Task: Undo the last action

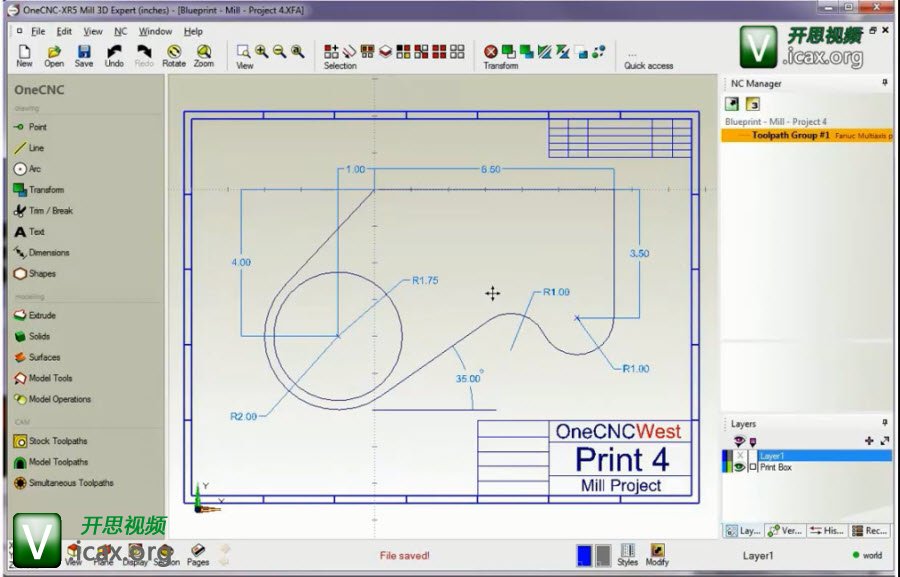Action: 114,56
